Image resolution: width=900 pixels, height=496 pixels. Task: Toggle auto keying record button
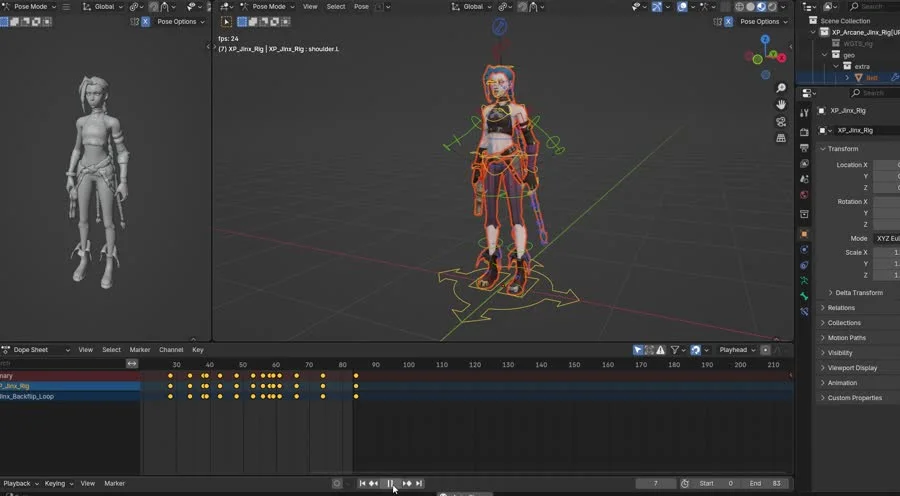337,483
